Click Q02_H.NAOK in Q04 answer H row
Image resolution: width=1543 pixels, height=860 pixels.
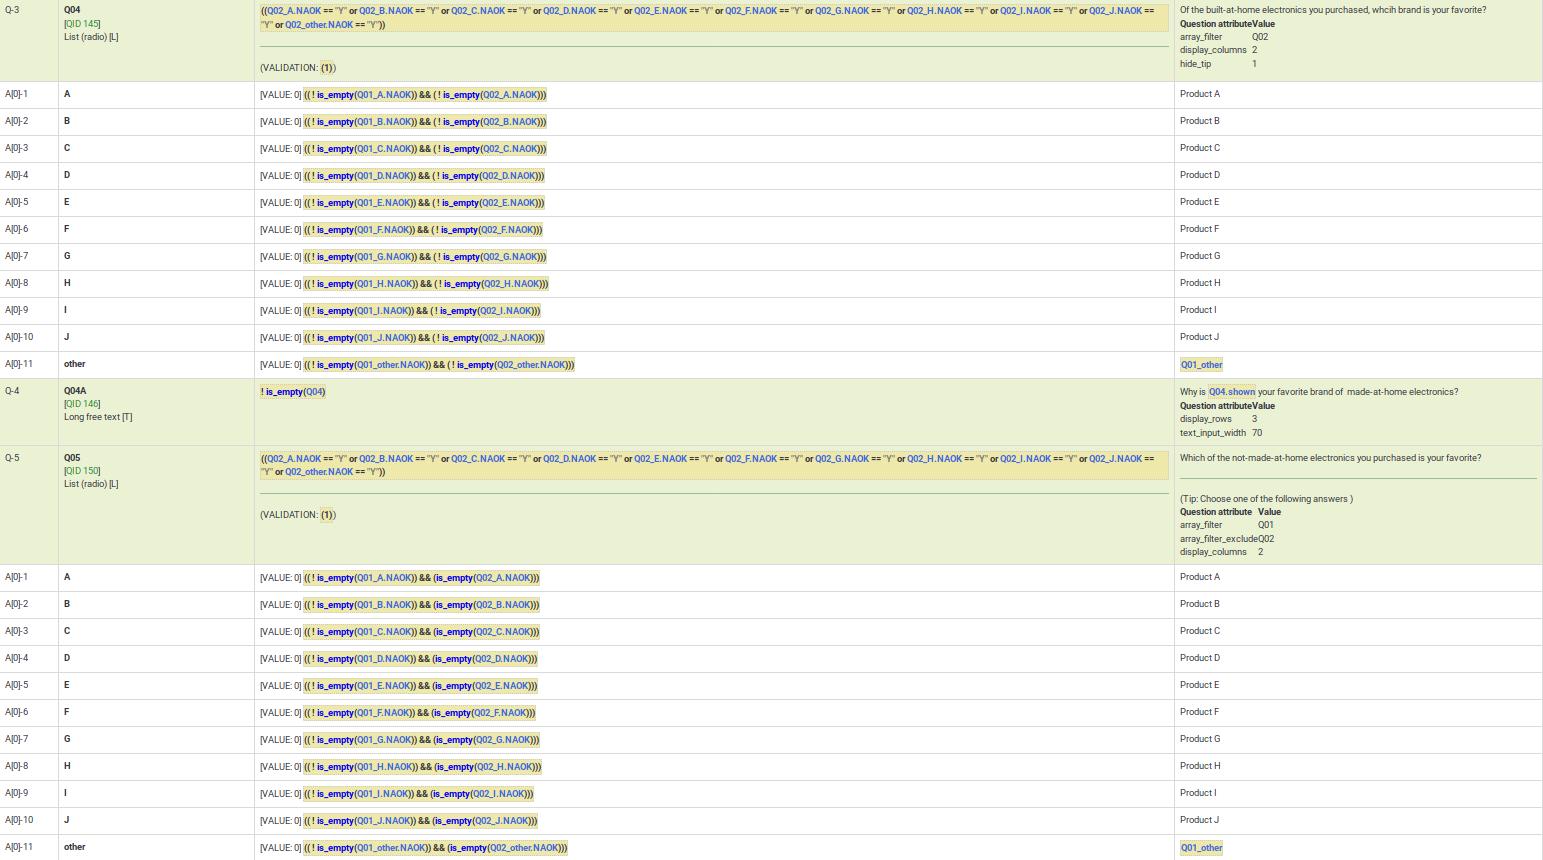(509, 284)
